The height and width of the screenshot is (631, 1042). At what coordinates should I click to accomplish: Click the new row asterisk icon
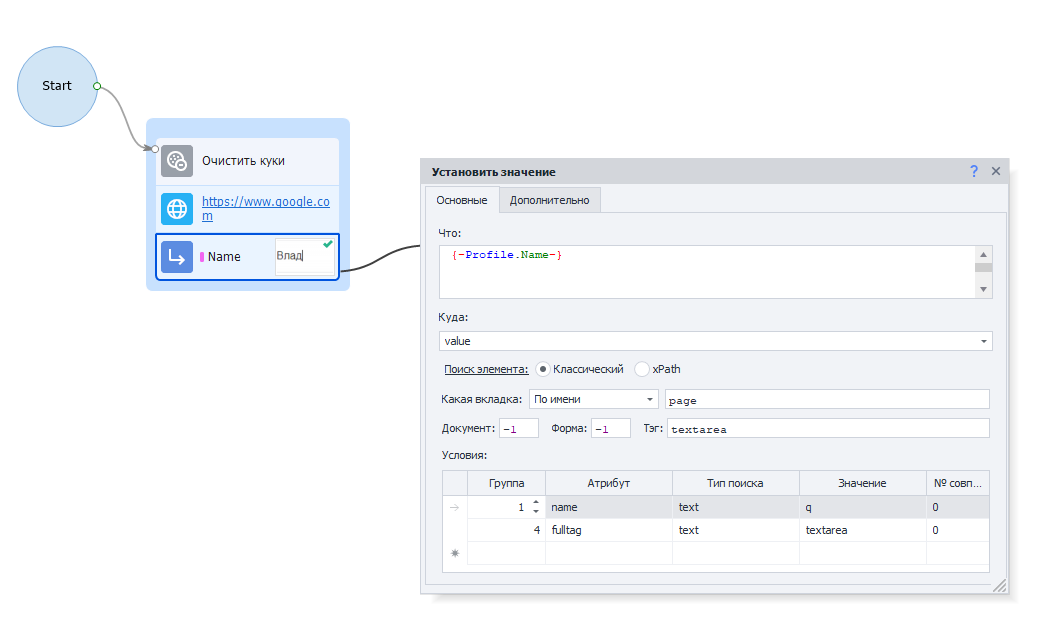pos(455,553)
